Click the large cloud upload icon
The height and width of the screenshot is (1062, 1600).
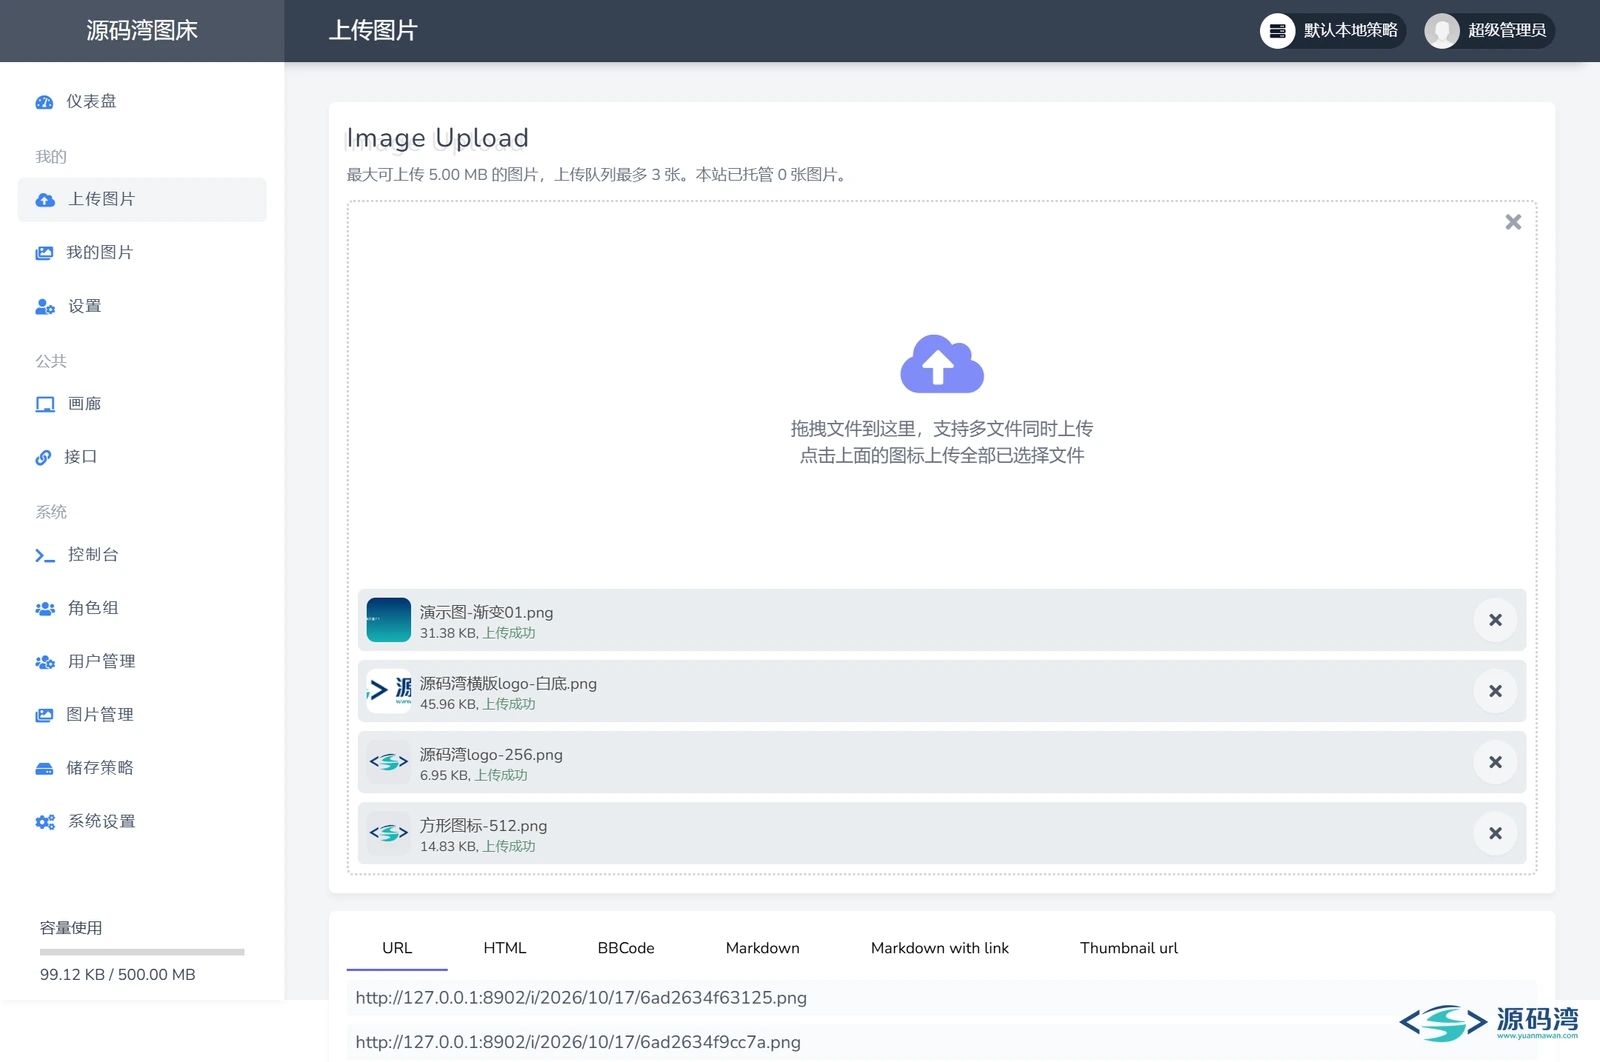[942, 364]
